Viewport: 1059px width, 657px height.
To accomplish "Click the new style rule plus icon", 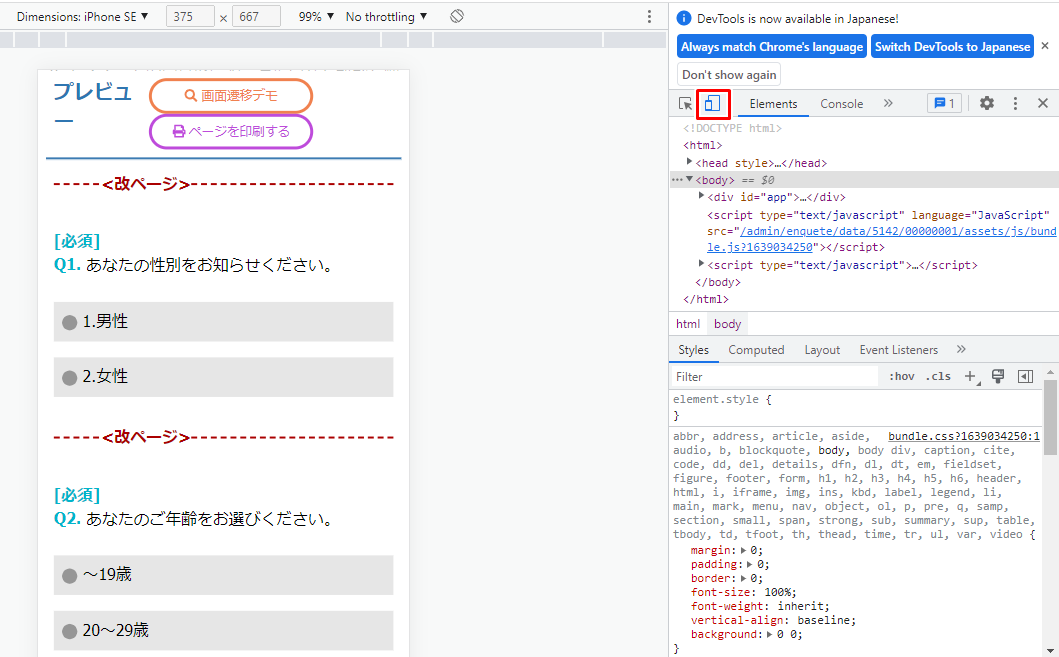I will point(971,377).
